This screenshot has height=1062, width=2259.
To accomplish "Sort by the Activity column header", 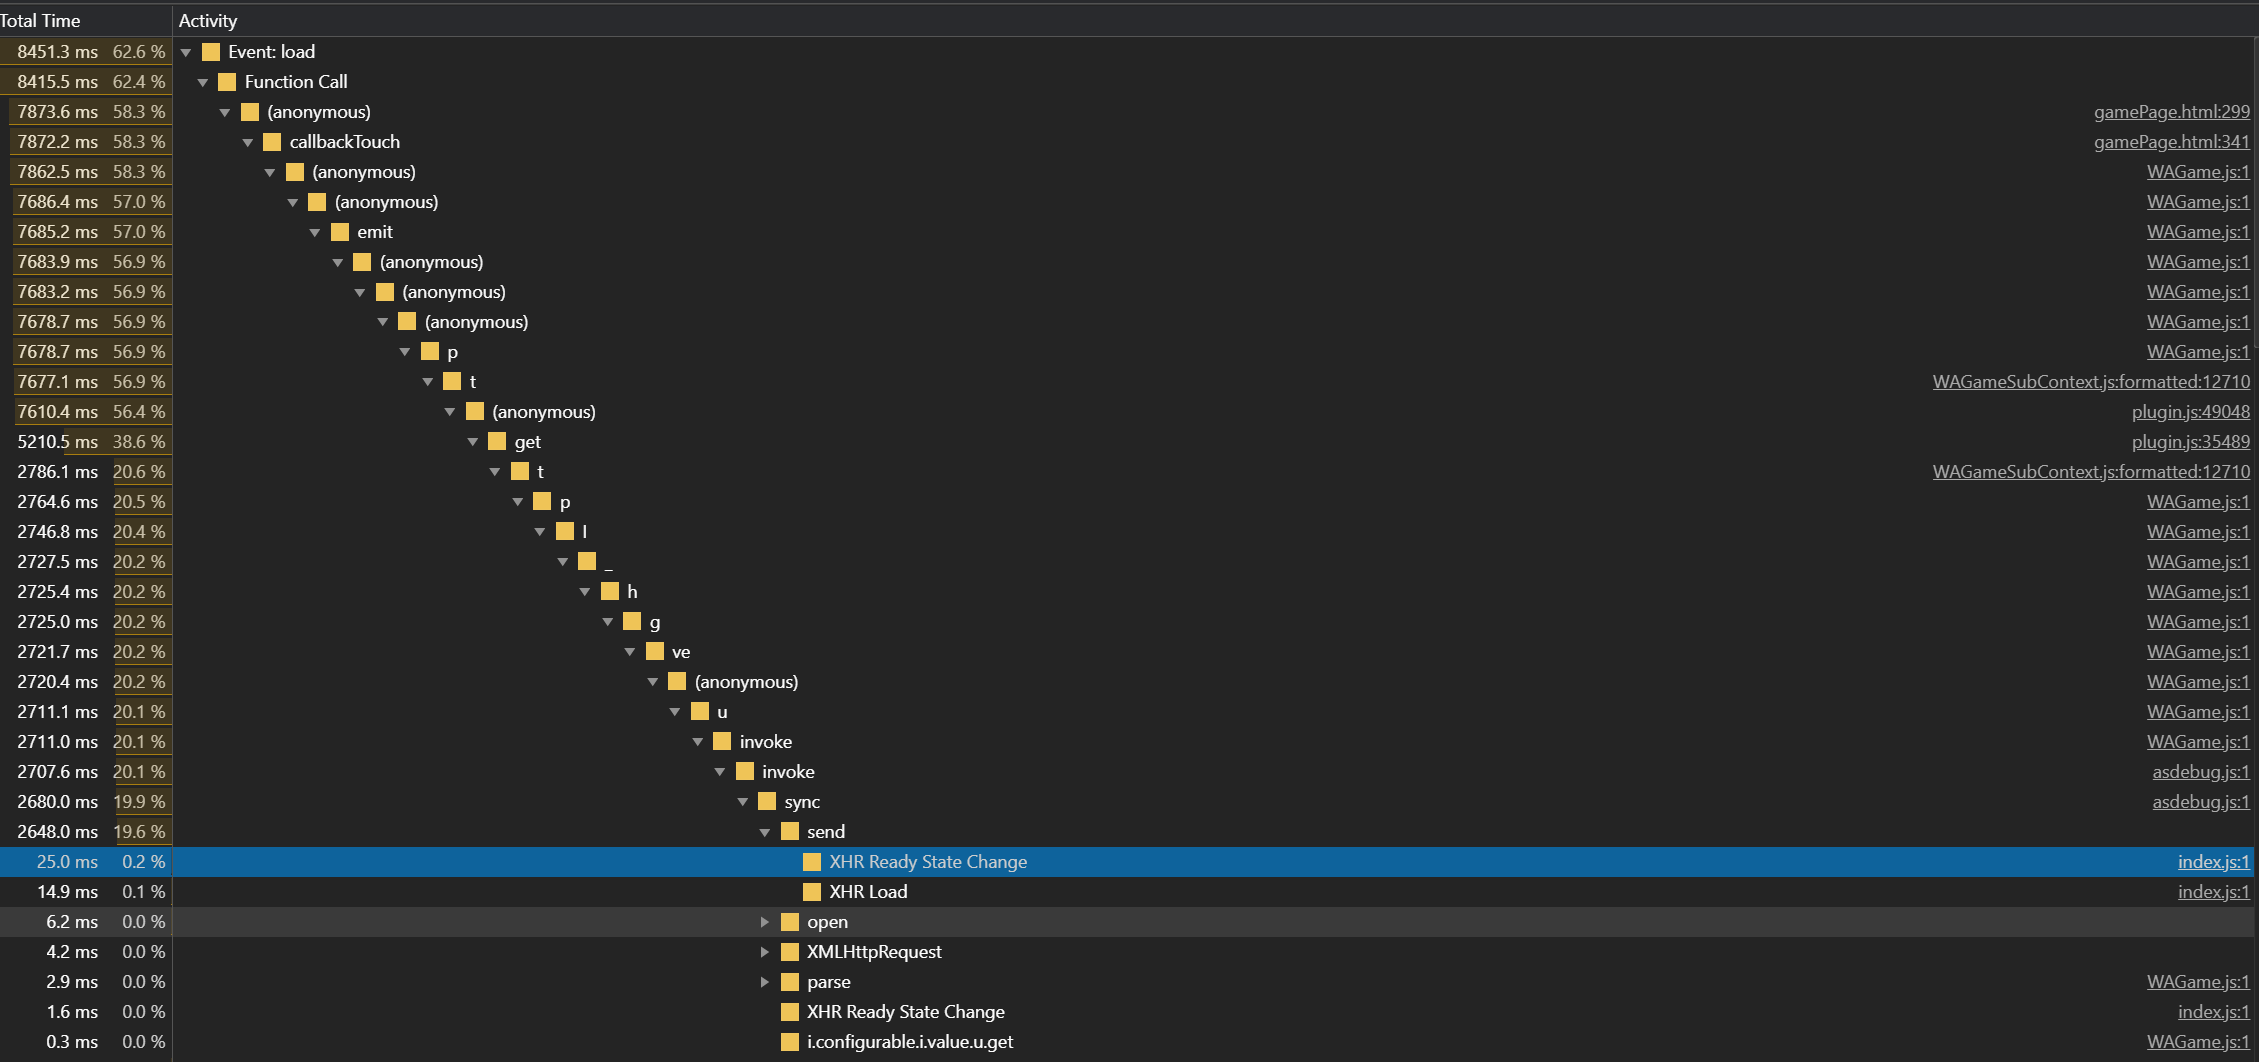I will [x=208, y=21].
